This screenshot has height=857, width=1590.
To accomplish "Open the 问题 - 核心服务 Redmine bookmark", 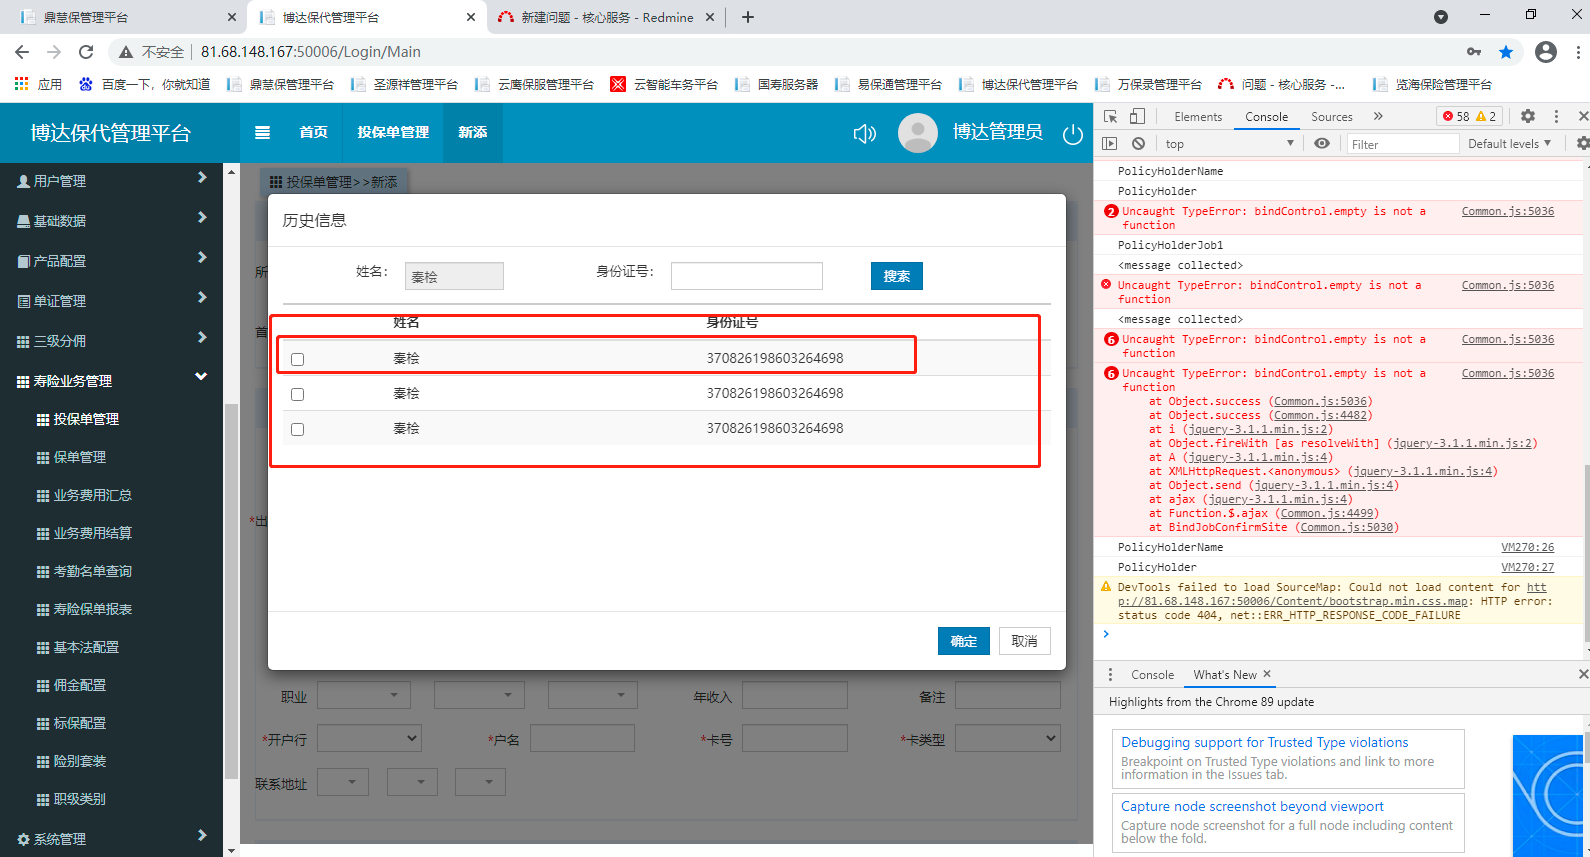I will (x=1282, y=85).
